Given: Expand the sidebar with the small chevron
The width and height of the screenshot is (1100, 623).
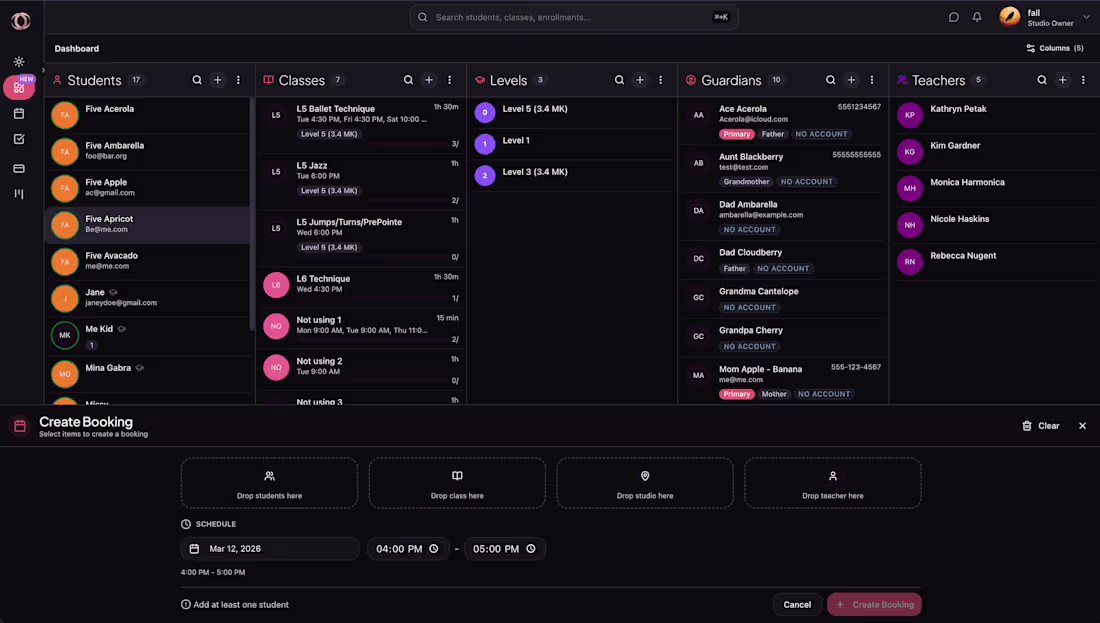Looking at the screenshot, I should (x=43, y=70).
